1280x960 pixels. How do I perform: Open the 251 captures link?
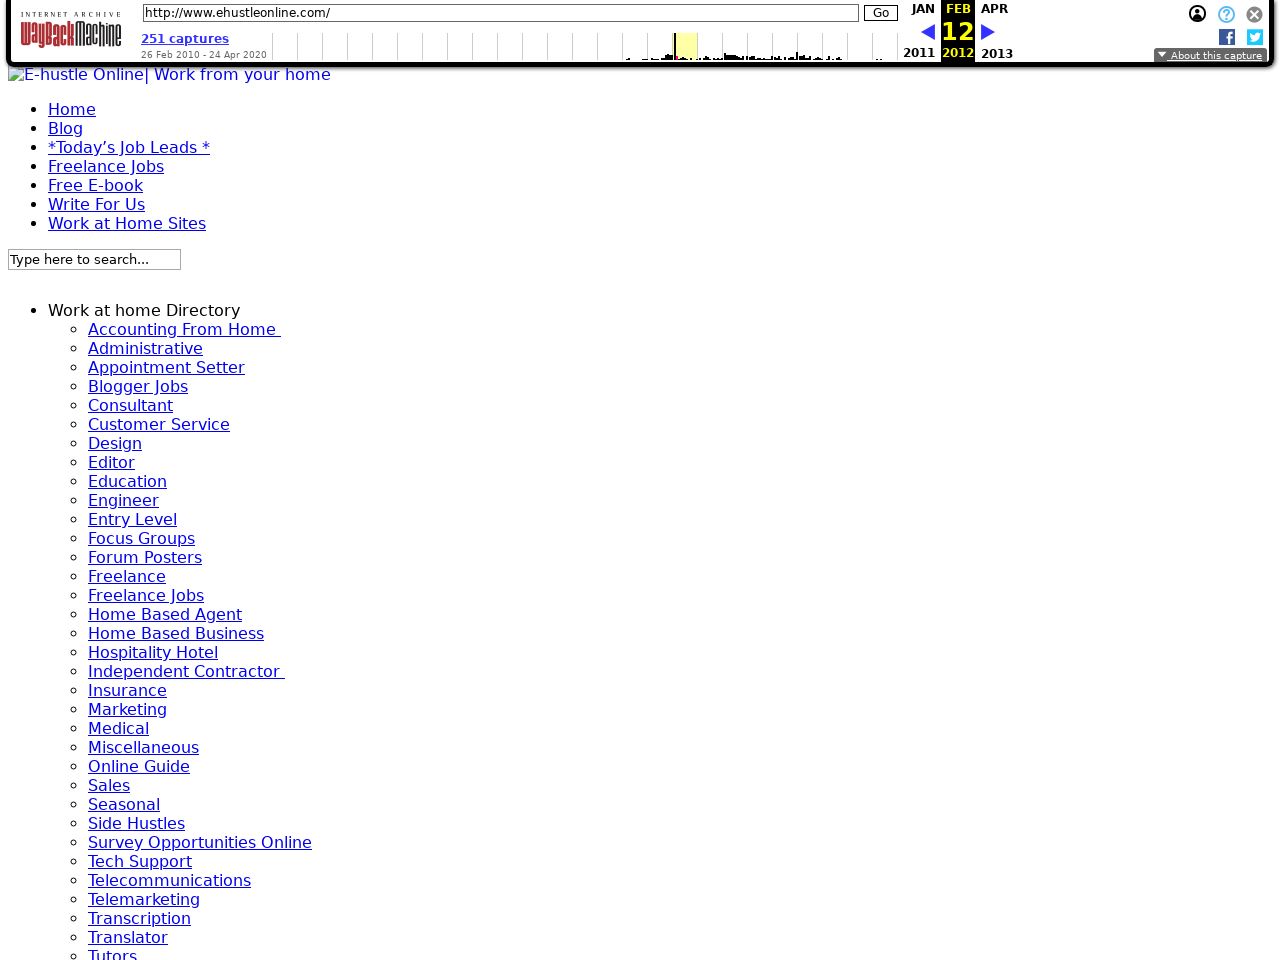tap(185, 39)
